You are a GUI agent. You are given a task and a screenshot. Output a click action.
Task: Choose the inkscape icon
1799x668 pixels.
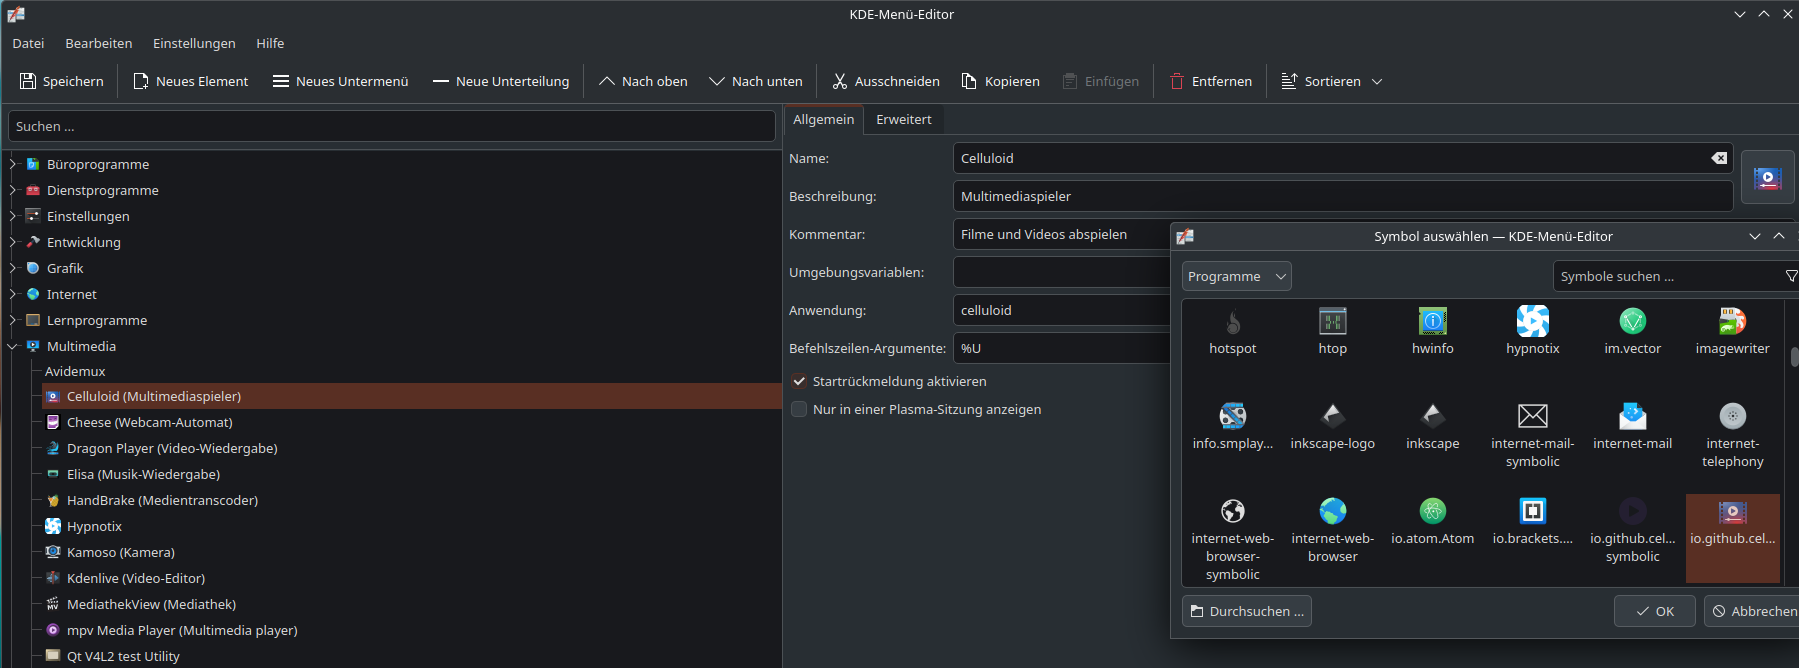pos(1433,428)
